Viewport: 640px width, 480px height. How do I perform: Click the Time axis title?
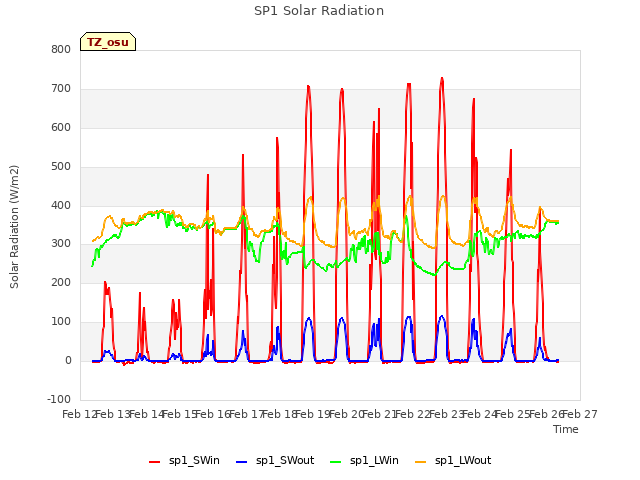click(x=566, y=429)
